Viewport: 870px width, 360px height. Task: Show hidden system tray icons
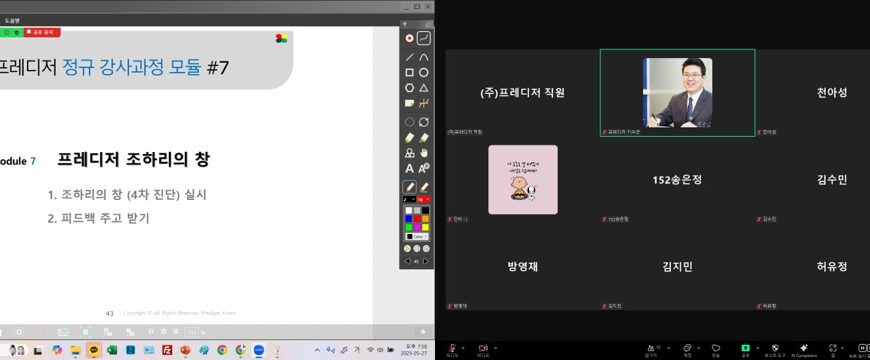click(317, 350)
